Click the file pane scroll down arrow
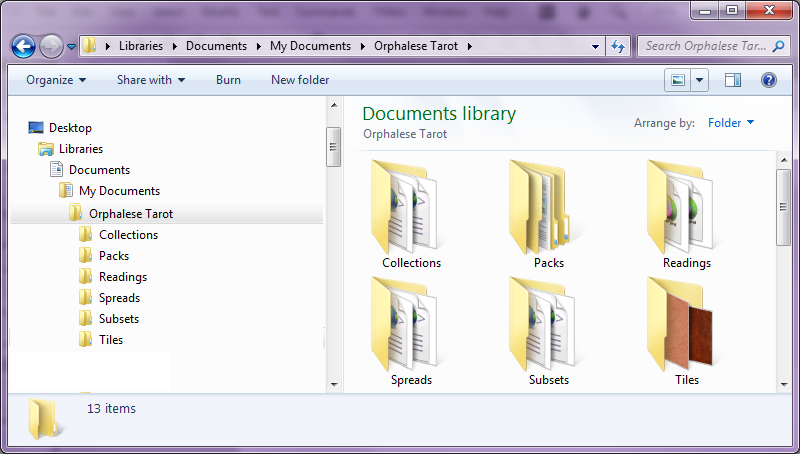Viewport: 800px width, 454px height. [784, 385]
